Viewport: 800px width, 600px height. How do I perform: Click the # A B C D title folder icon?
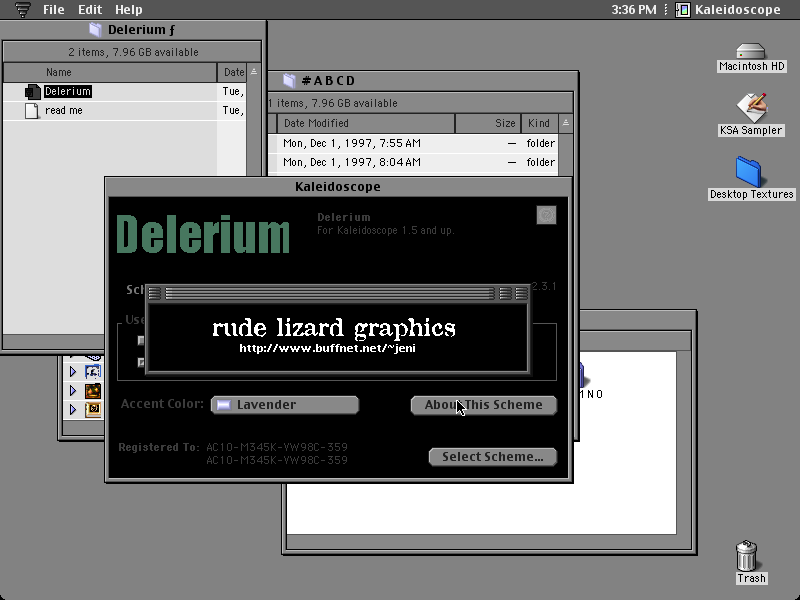pos(289,81)
